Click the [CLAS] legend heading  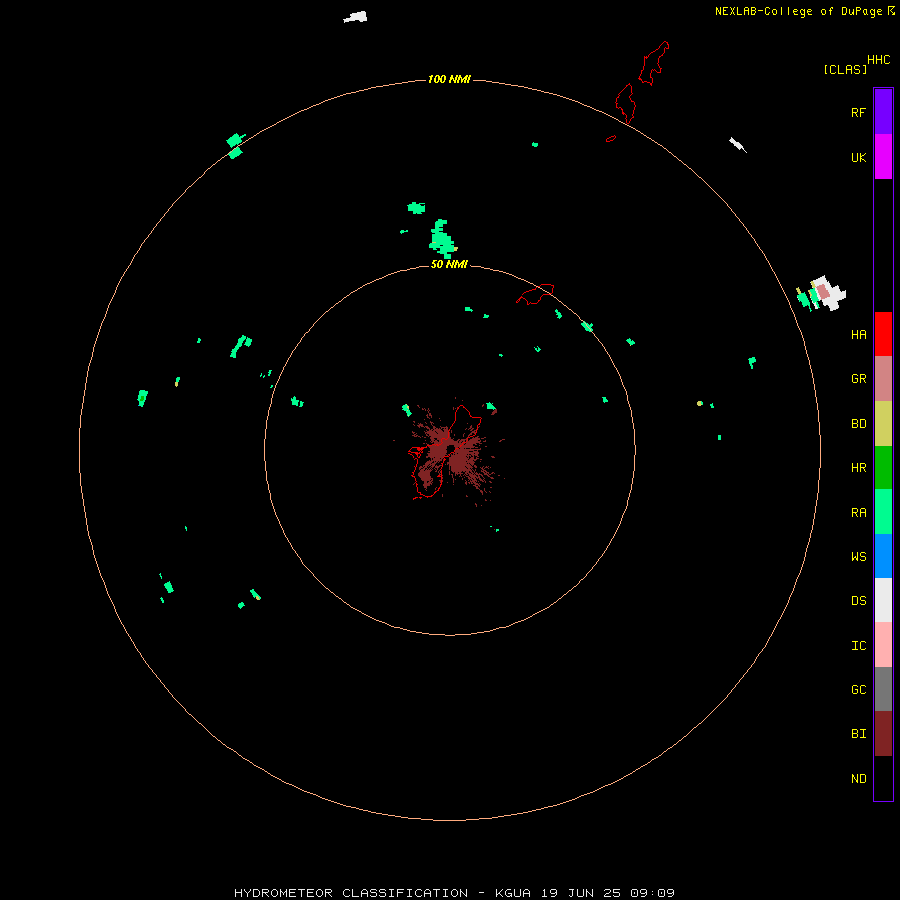(845, 69)
